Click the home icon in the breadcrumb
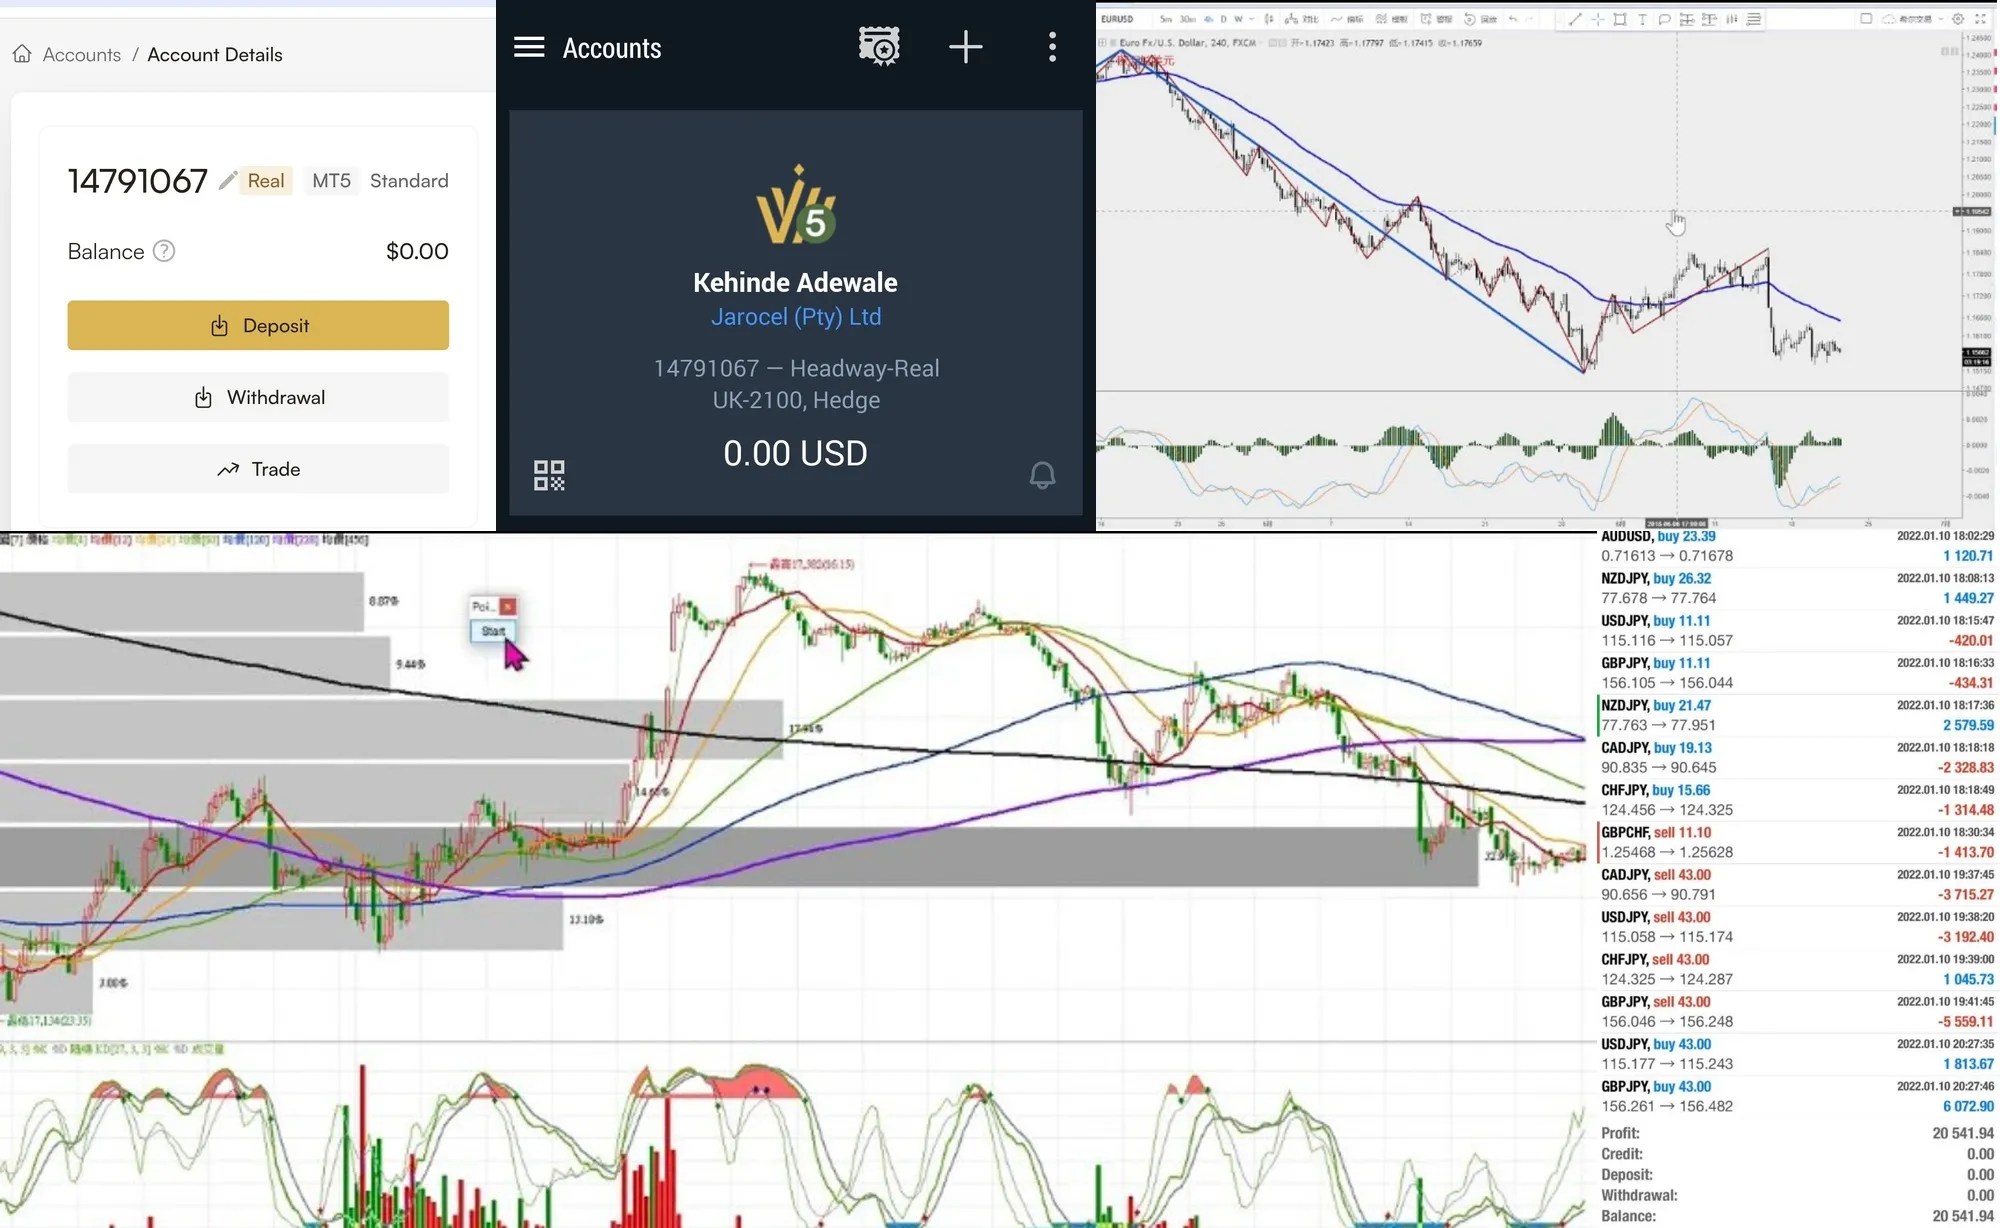 coord(22,54)
